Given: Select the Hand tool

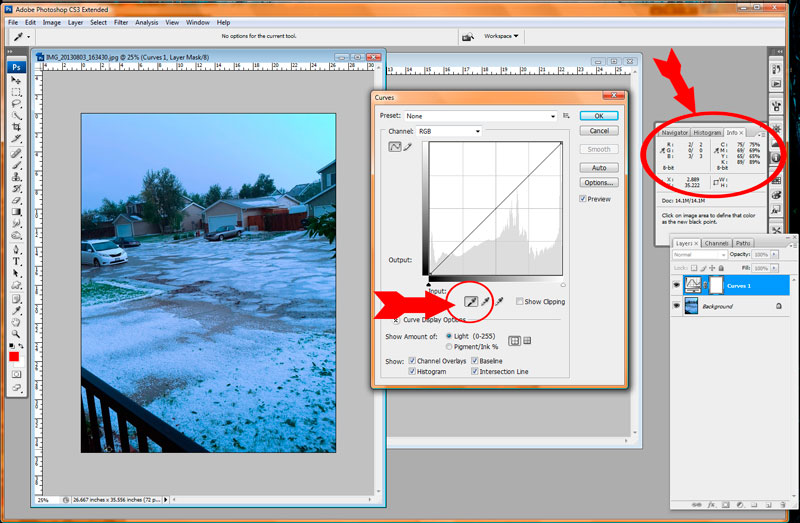Looking at the screenshot, I should coord(16,322).
